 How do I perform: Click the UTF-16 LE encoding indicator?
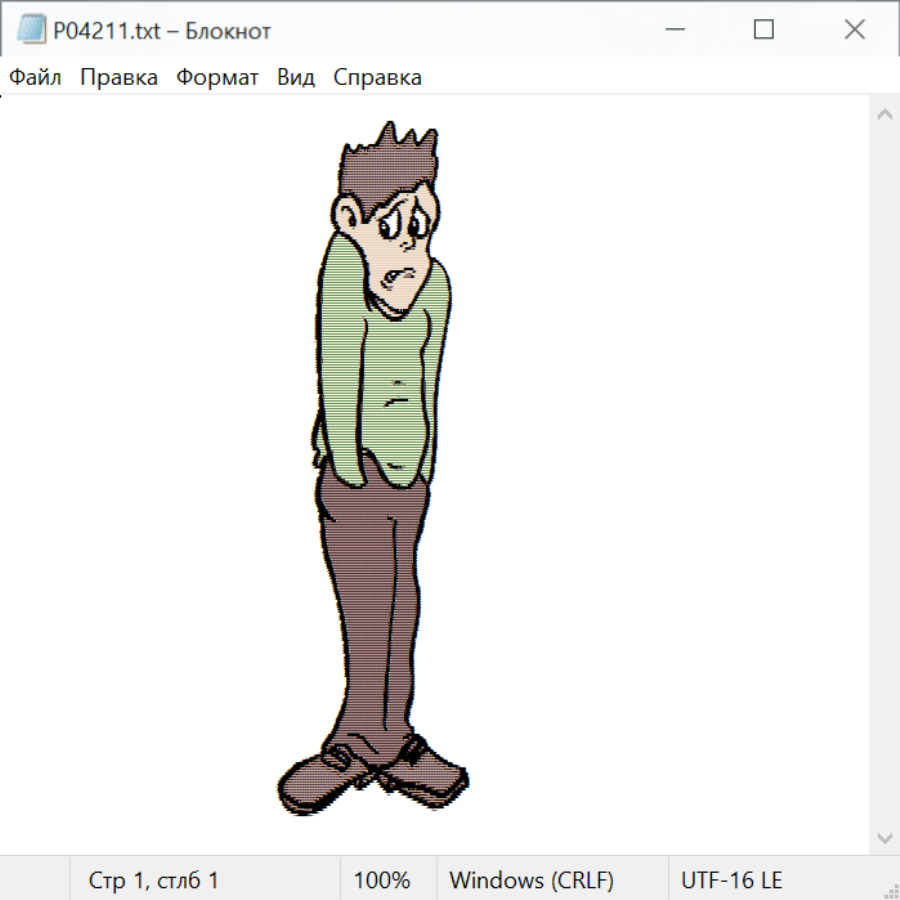[x=732, y=880]
